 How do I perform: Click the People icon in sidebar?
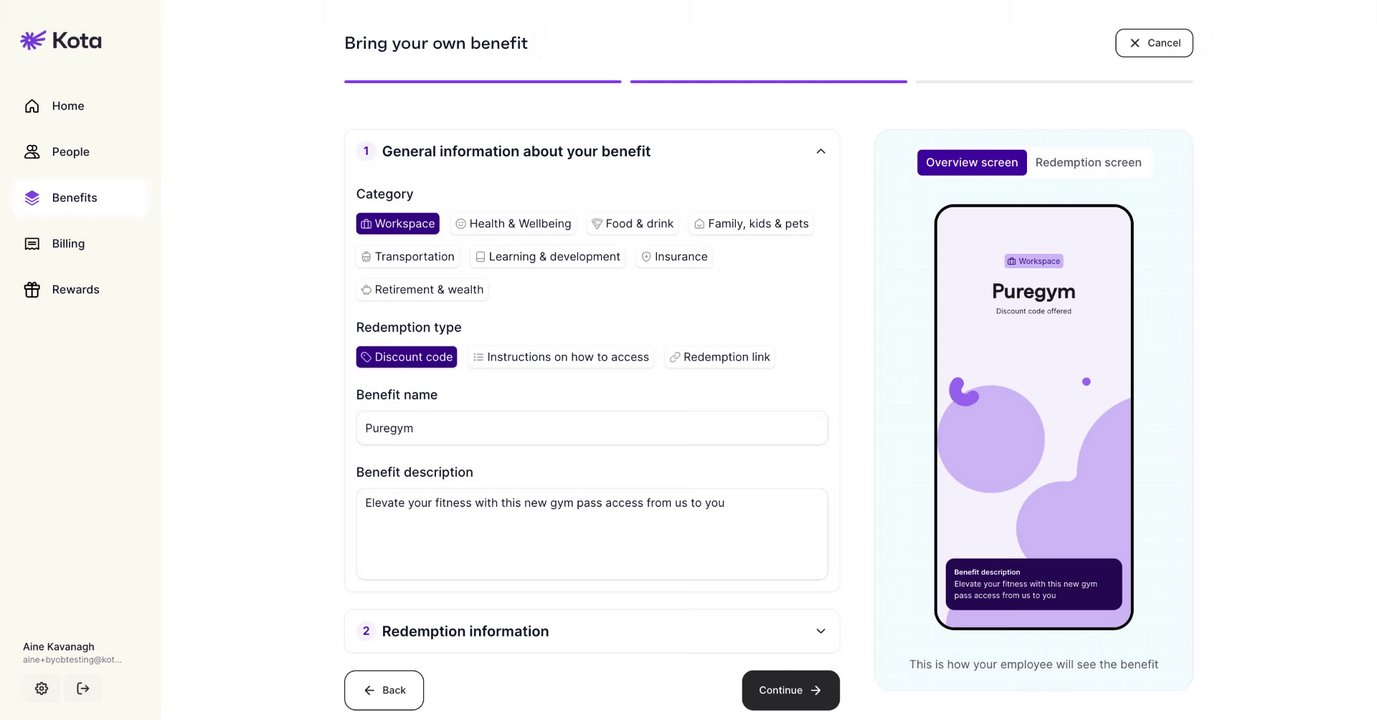[x=32, y=152]
